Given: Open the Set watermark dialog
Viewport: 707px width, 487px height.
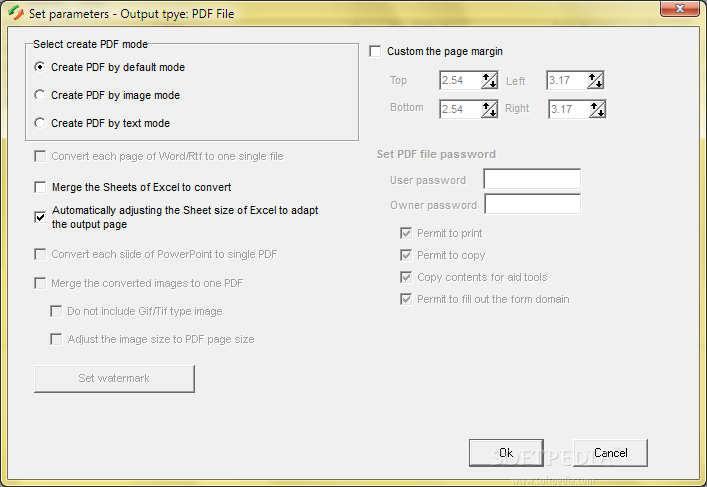Looking at the screenshot, I should [114, 379].
